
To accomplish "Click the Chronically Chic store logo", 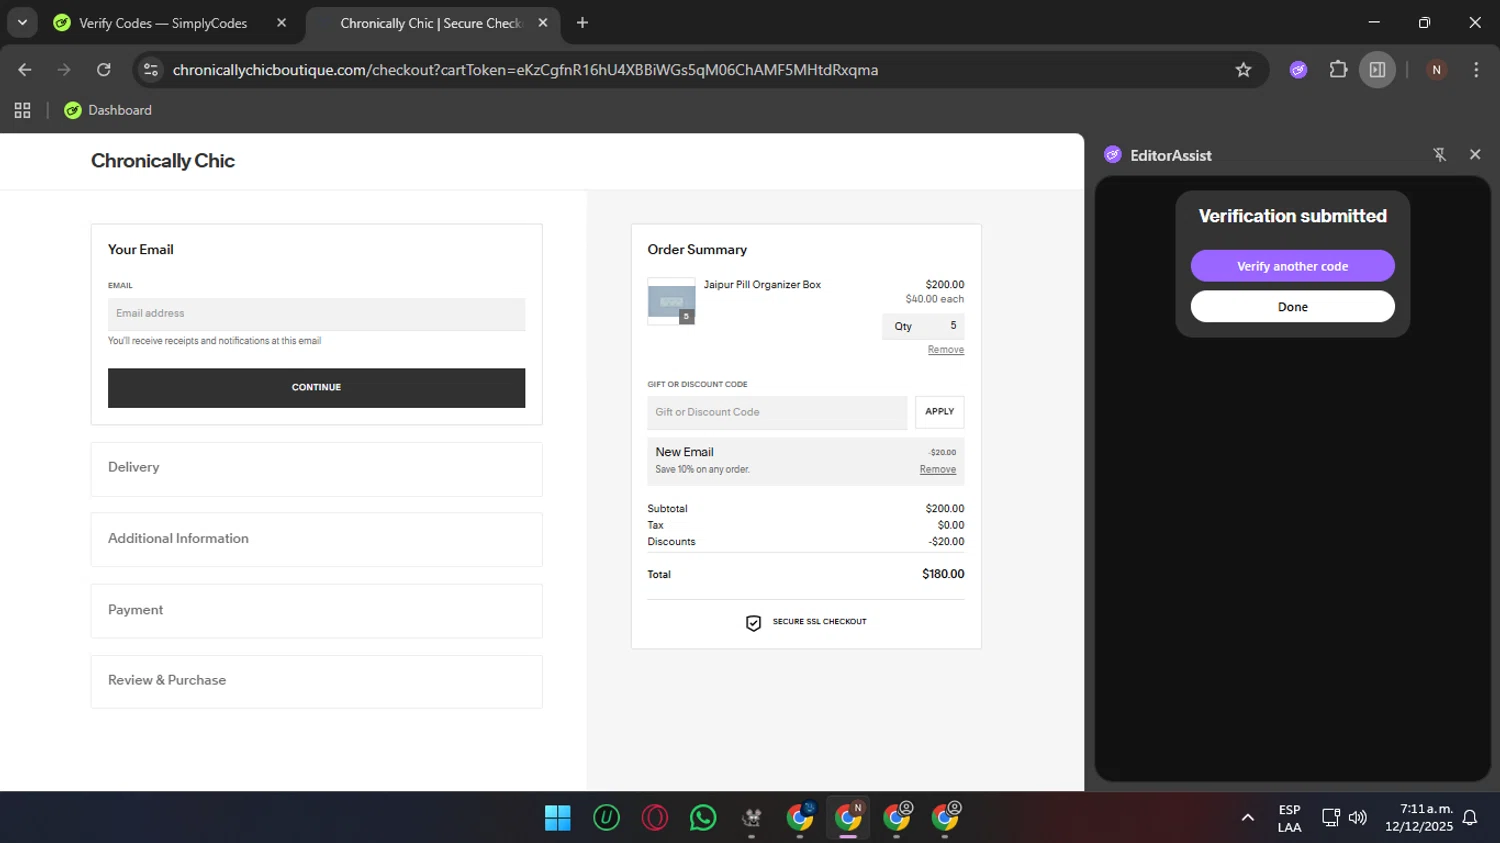I will (x=163, y=161).
